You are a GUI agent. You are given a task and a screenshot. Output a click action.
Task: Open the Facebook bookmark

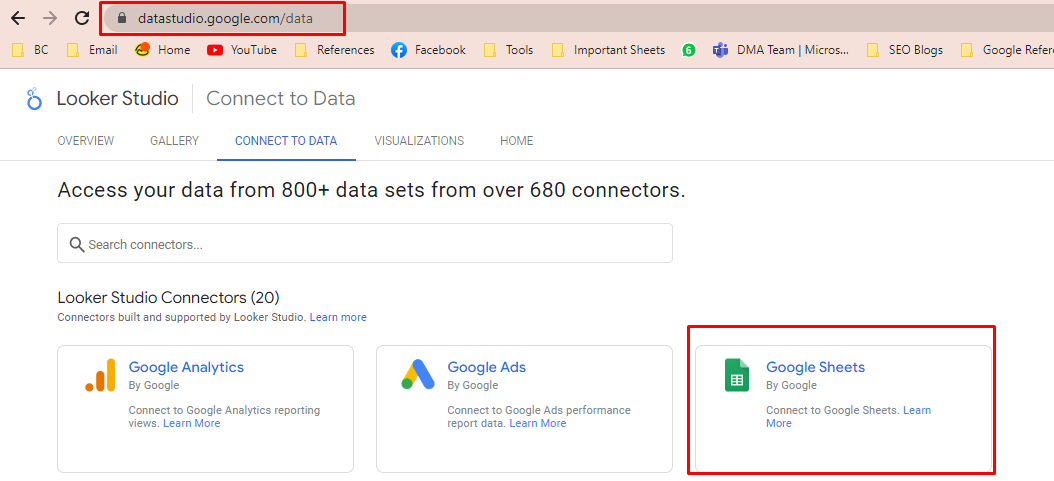428,50
